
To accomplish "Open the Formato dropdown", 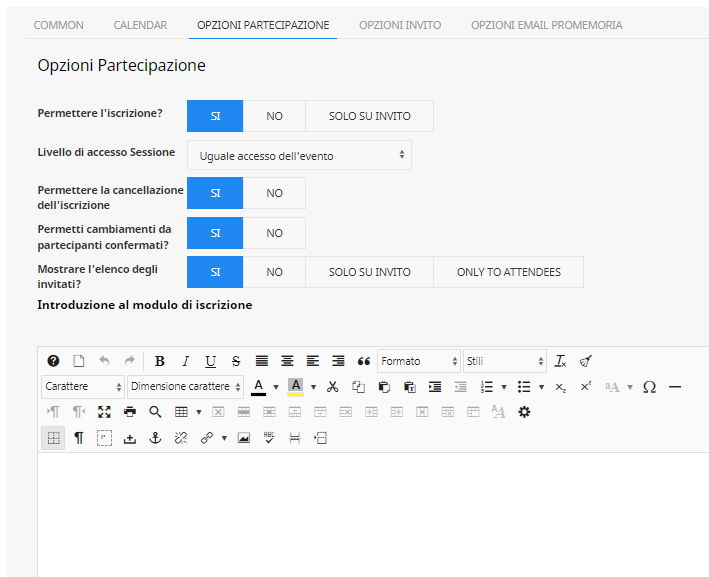I will tap(419, 361).
